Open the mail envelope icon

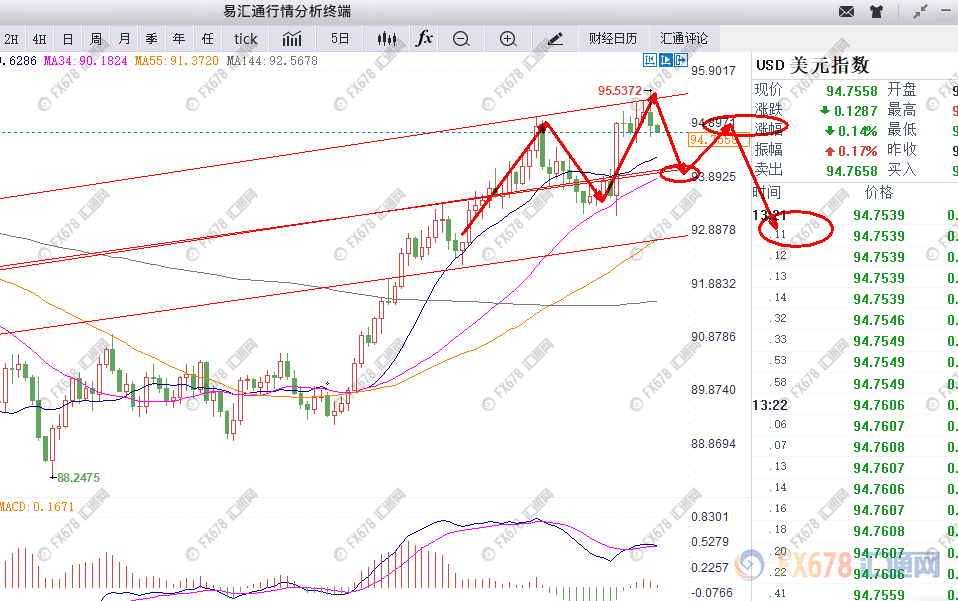coord(846,12)
